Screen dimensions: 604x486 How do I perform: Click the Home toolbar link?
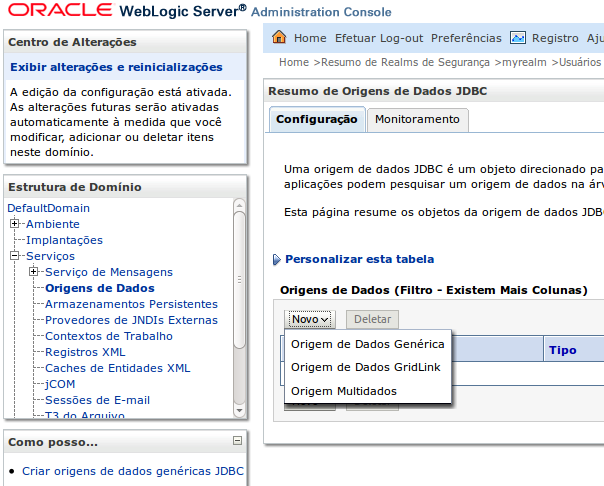(x=310, y=38)
